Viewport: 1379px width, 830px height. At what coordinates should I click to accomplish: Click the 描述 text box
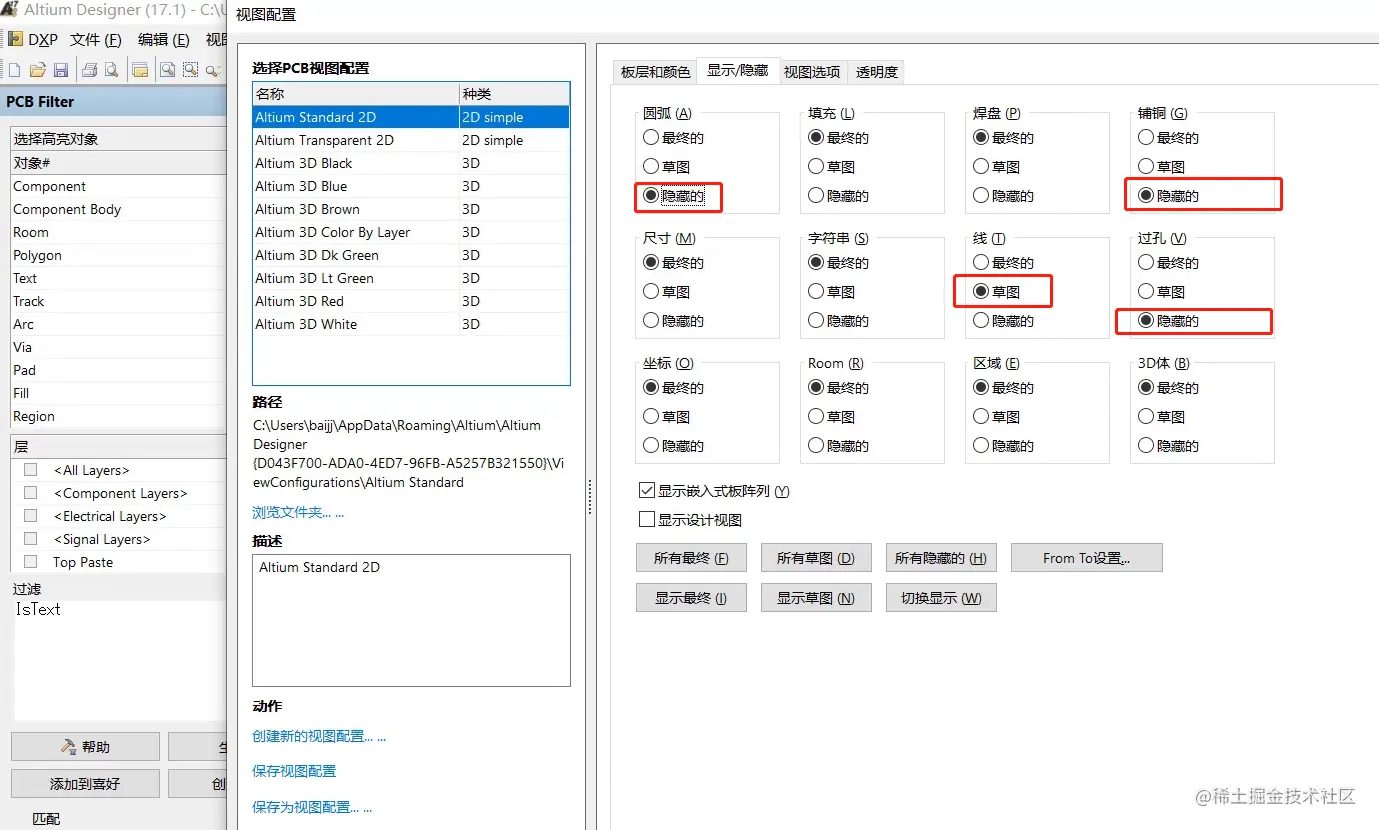411,620
